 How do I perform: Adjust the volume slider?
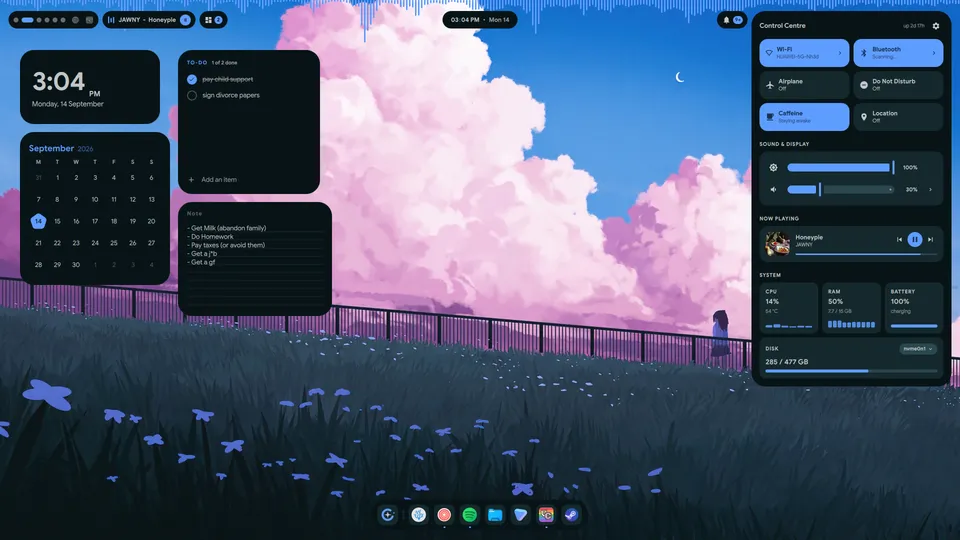pos(841,190)
